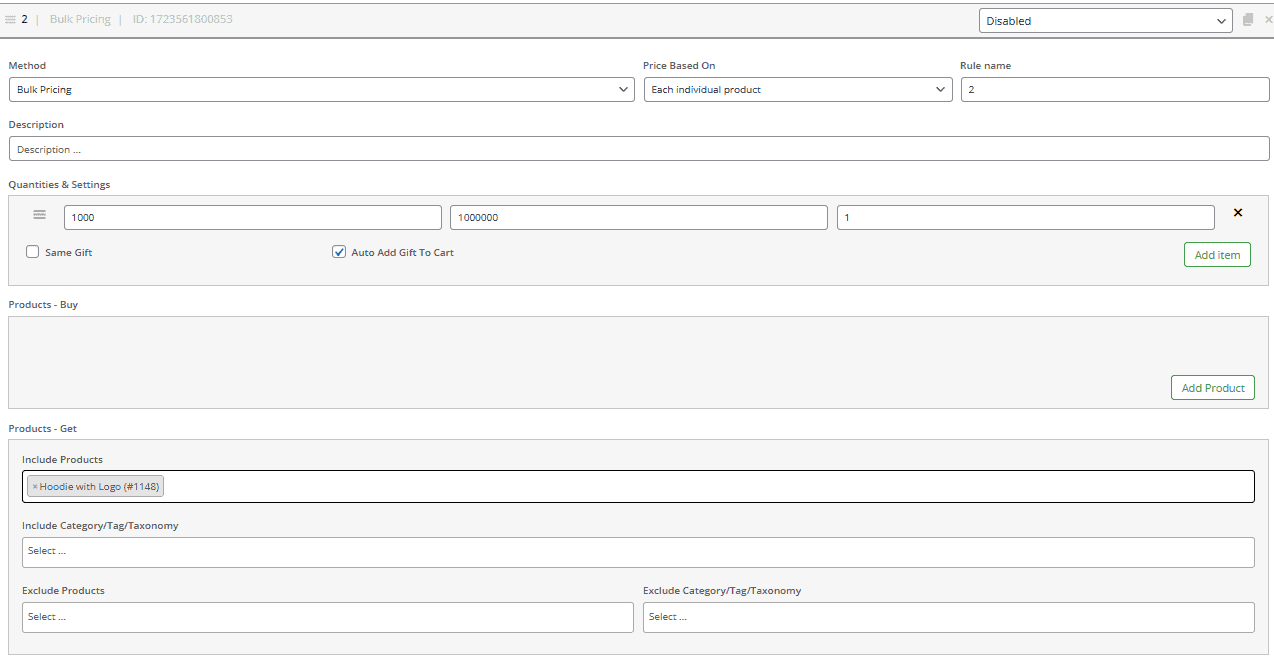
Task: Remove the Hoodie with Logo tag
Action: 35,487
